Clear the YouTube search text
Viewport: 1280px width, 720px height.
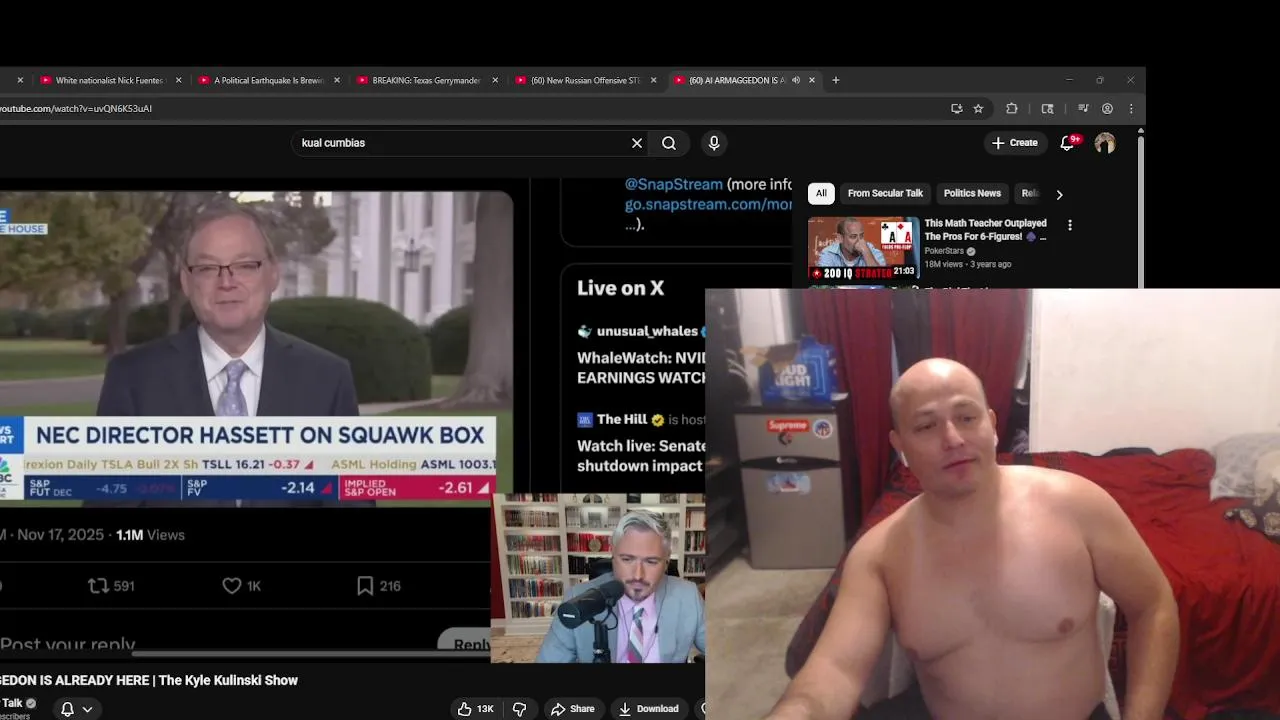[x=637, y=143]
